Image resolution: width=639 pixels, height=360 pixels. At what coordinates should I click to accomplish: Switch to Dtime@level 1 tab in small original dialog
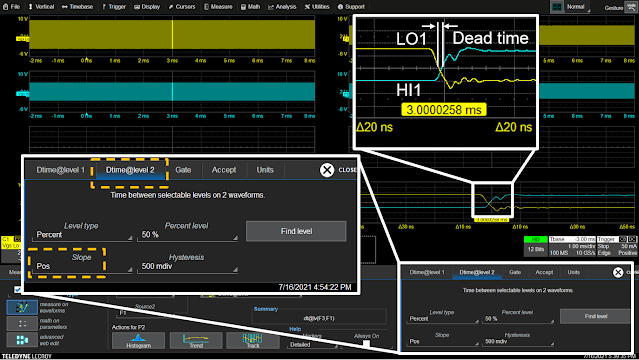427,272
